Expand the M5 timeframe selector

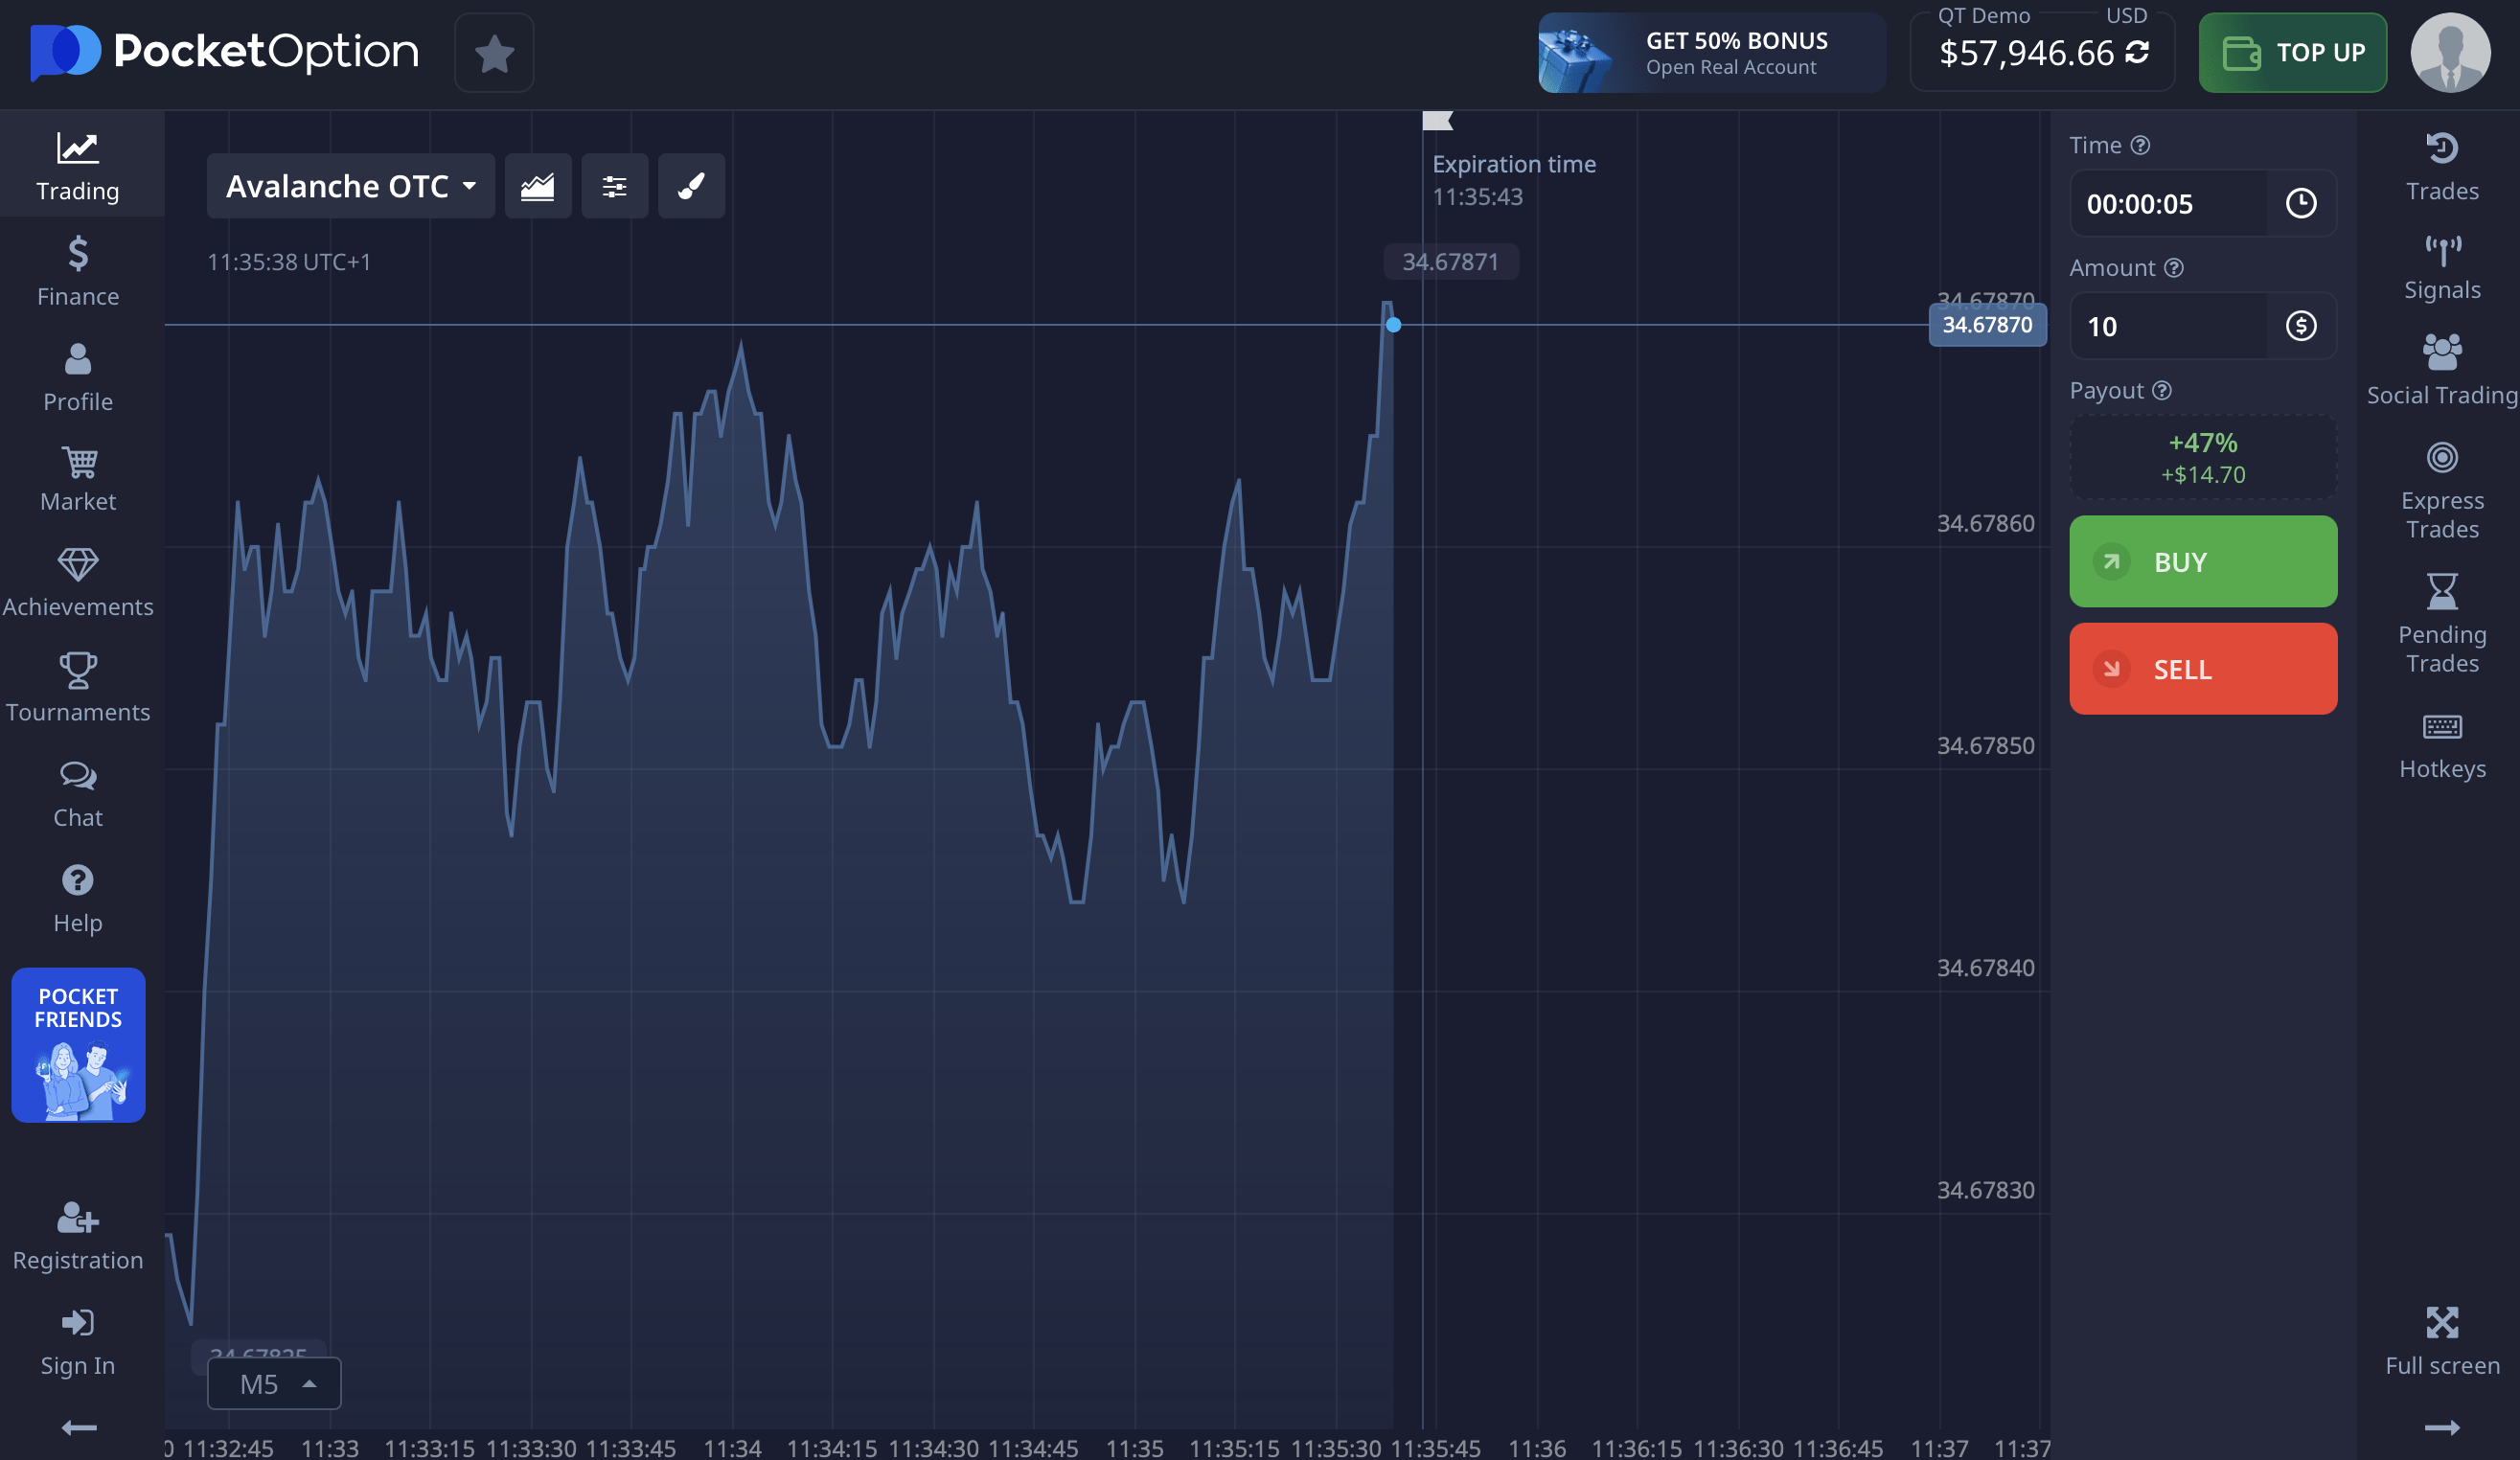pos(274,1384)
